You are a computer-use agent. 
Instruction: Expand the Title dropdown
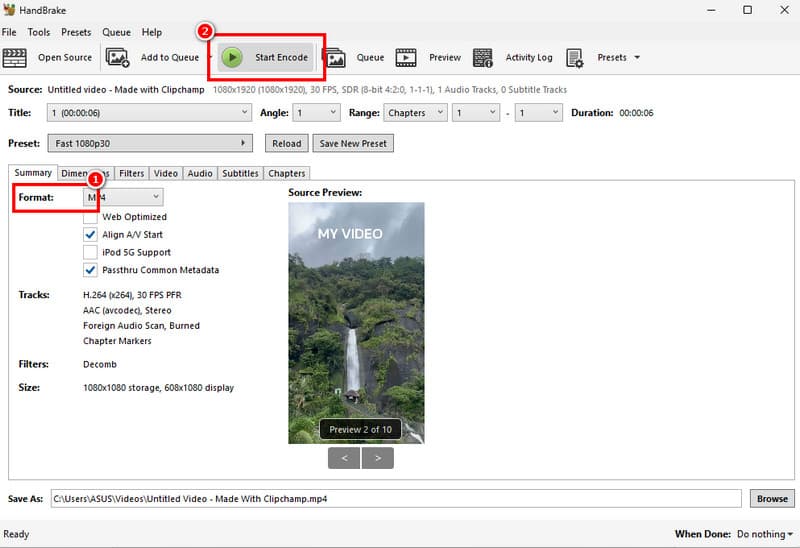(150, 113)
